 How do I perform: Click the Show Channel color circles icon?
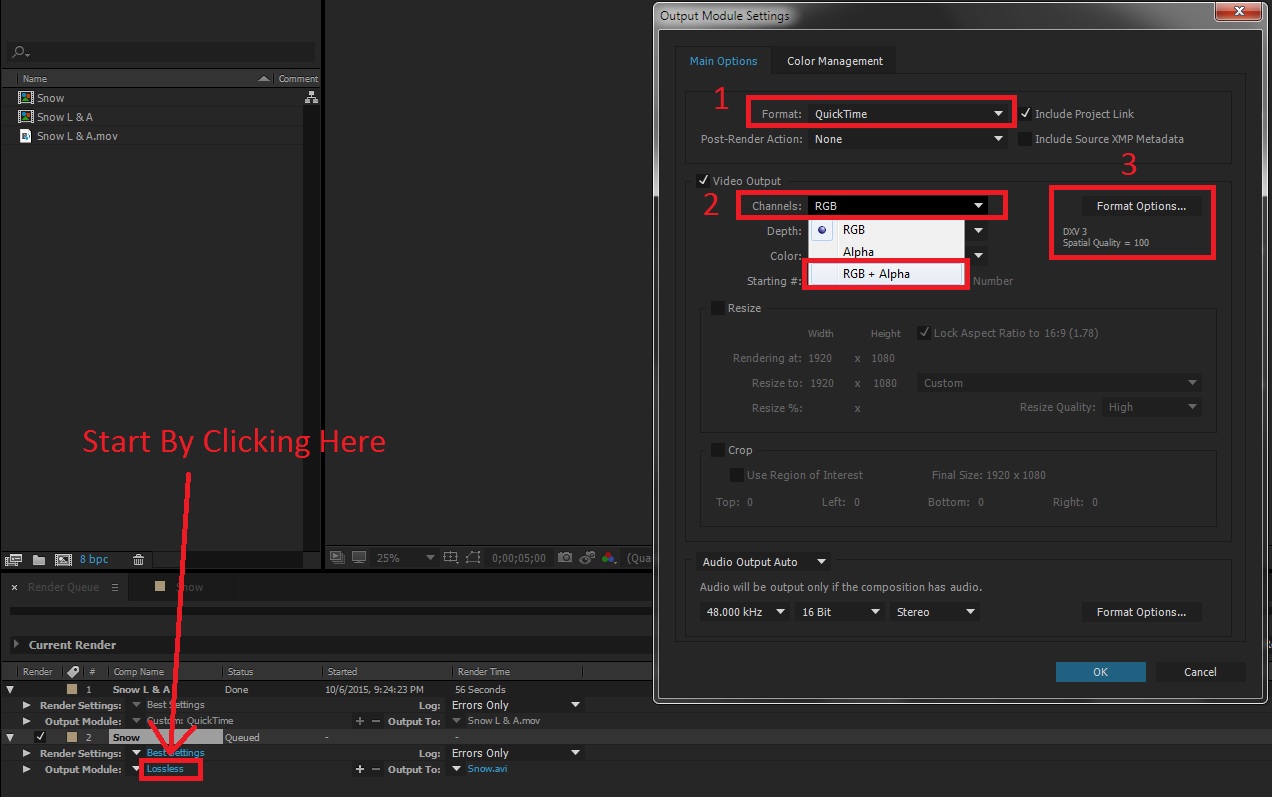pyautogui.click(x=607, y=558)
